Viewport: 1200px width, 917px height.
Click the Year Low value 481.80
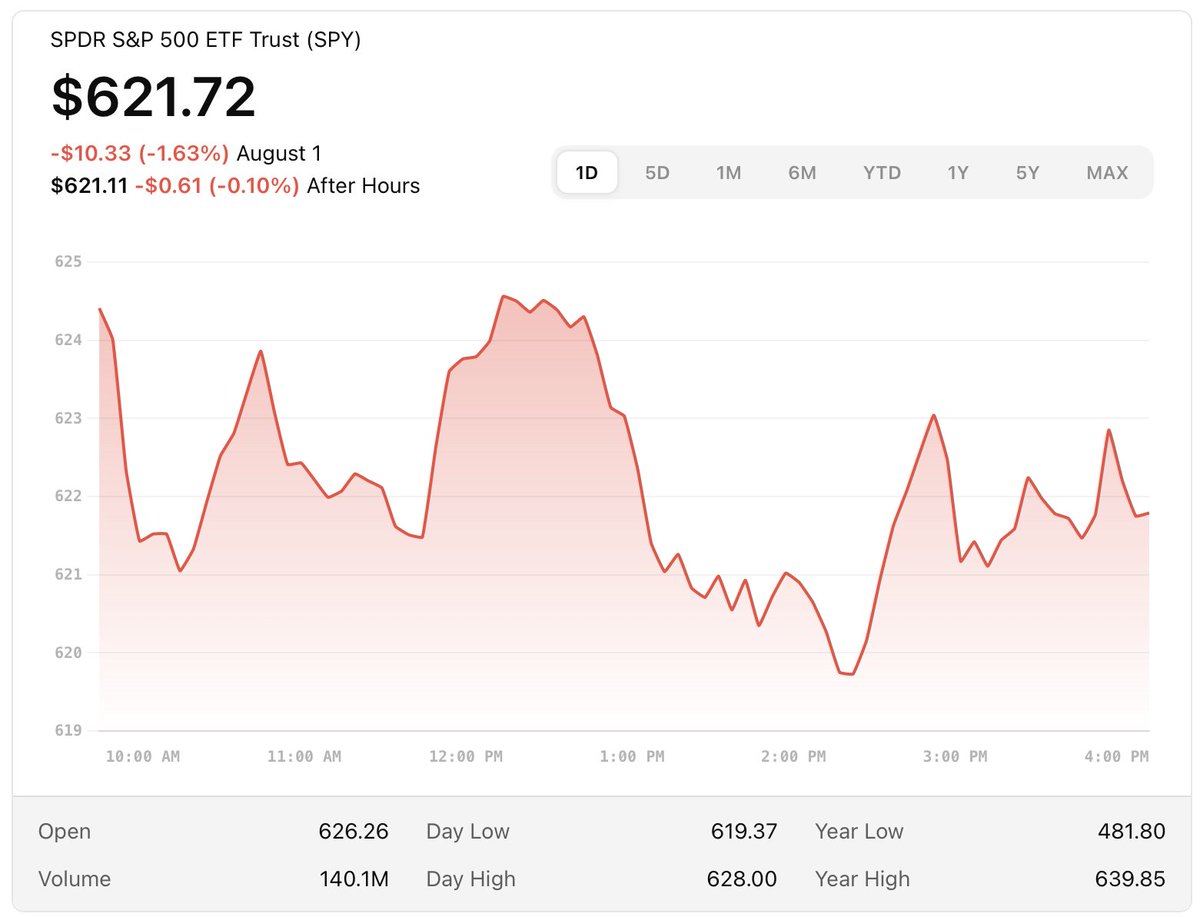(1131, 832)
